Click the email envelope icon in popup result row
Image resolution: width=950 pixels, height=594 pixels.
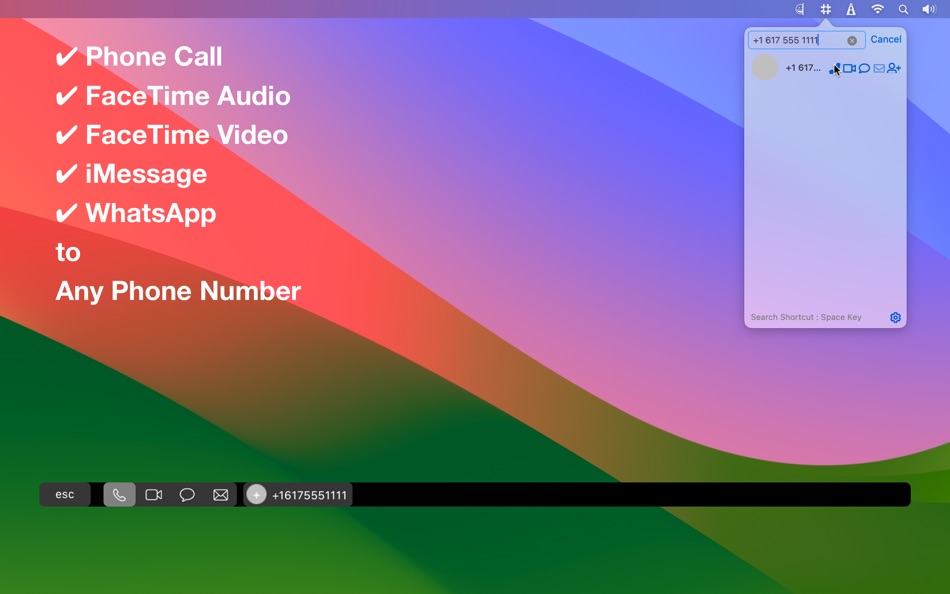point(879,68)
